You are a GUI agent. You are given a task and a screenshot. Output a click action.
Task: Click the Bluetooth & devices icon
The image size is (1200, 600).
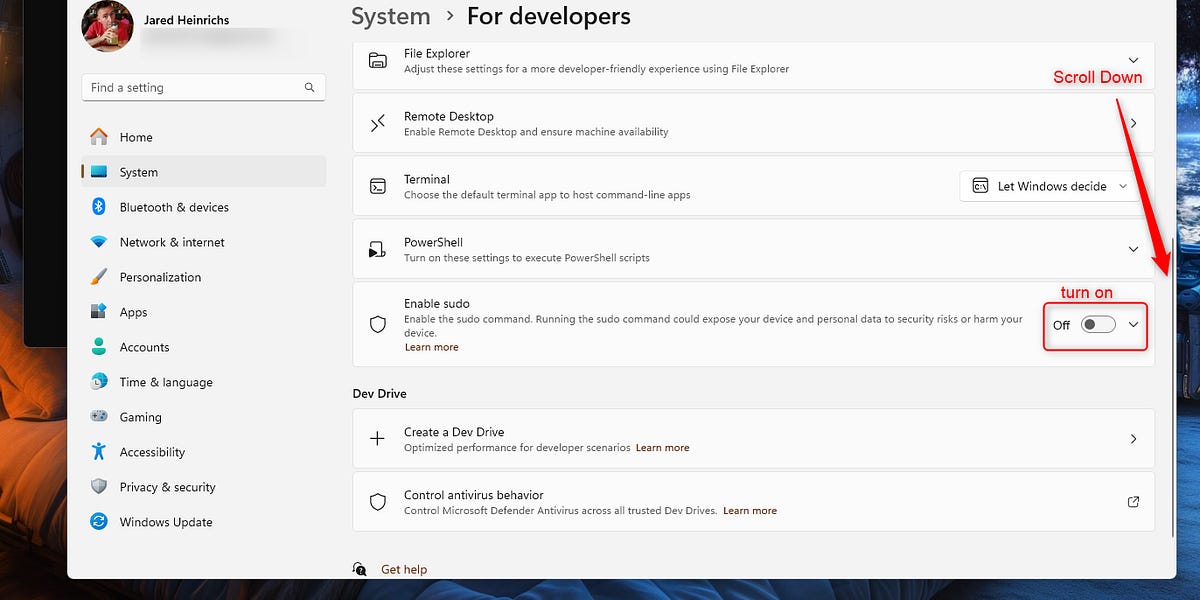(x=98, y=207)
